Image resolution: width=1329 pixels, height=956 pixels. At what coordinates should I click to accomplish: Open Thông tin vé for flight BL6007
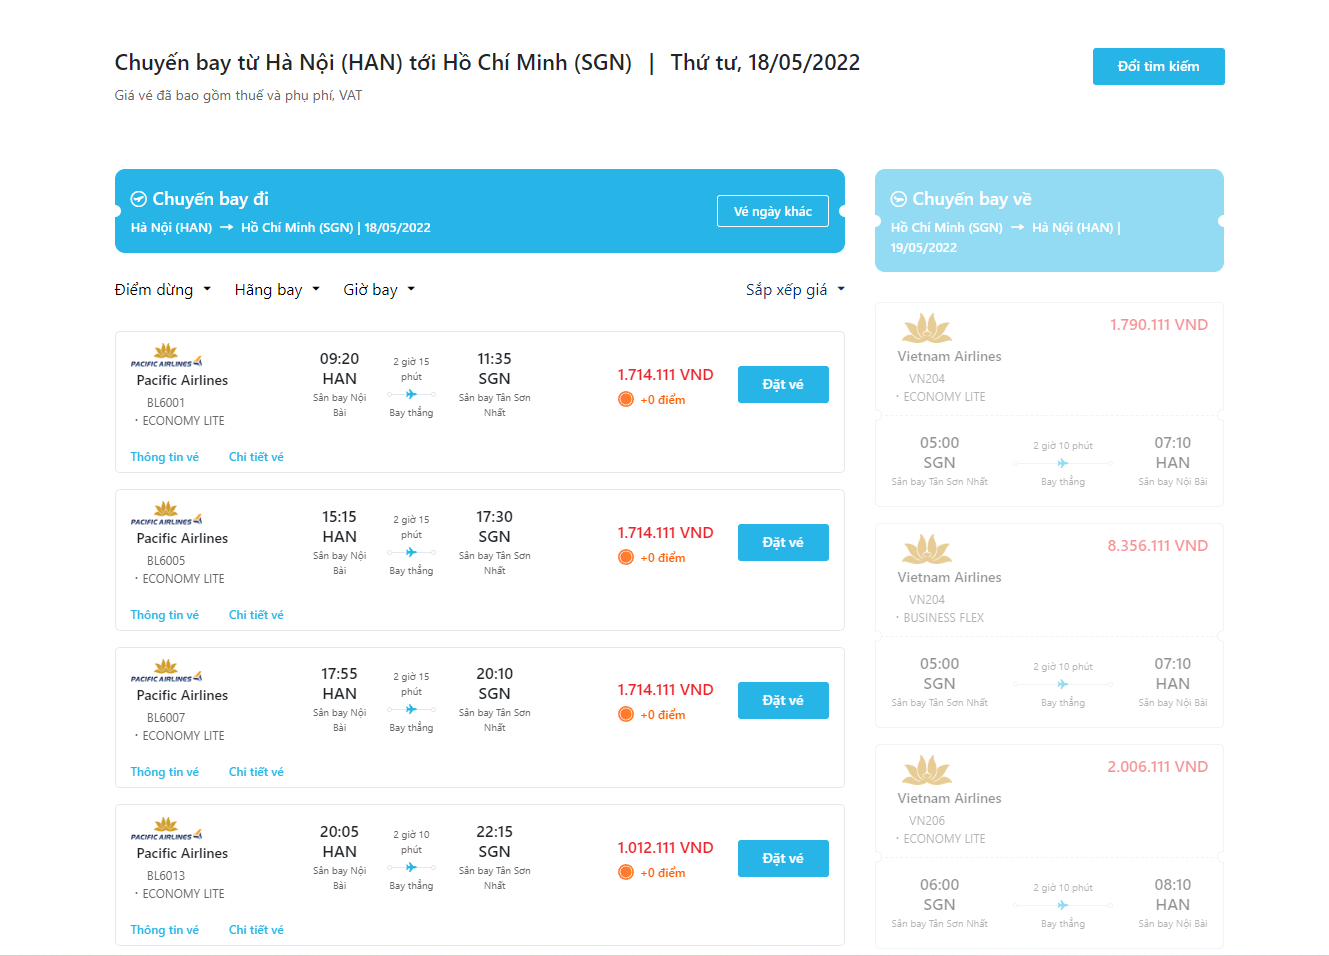[x=165, y=772]
